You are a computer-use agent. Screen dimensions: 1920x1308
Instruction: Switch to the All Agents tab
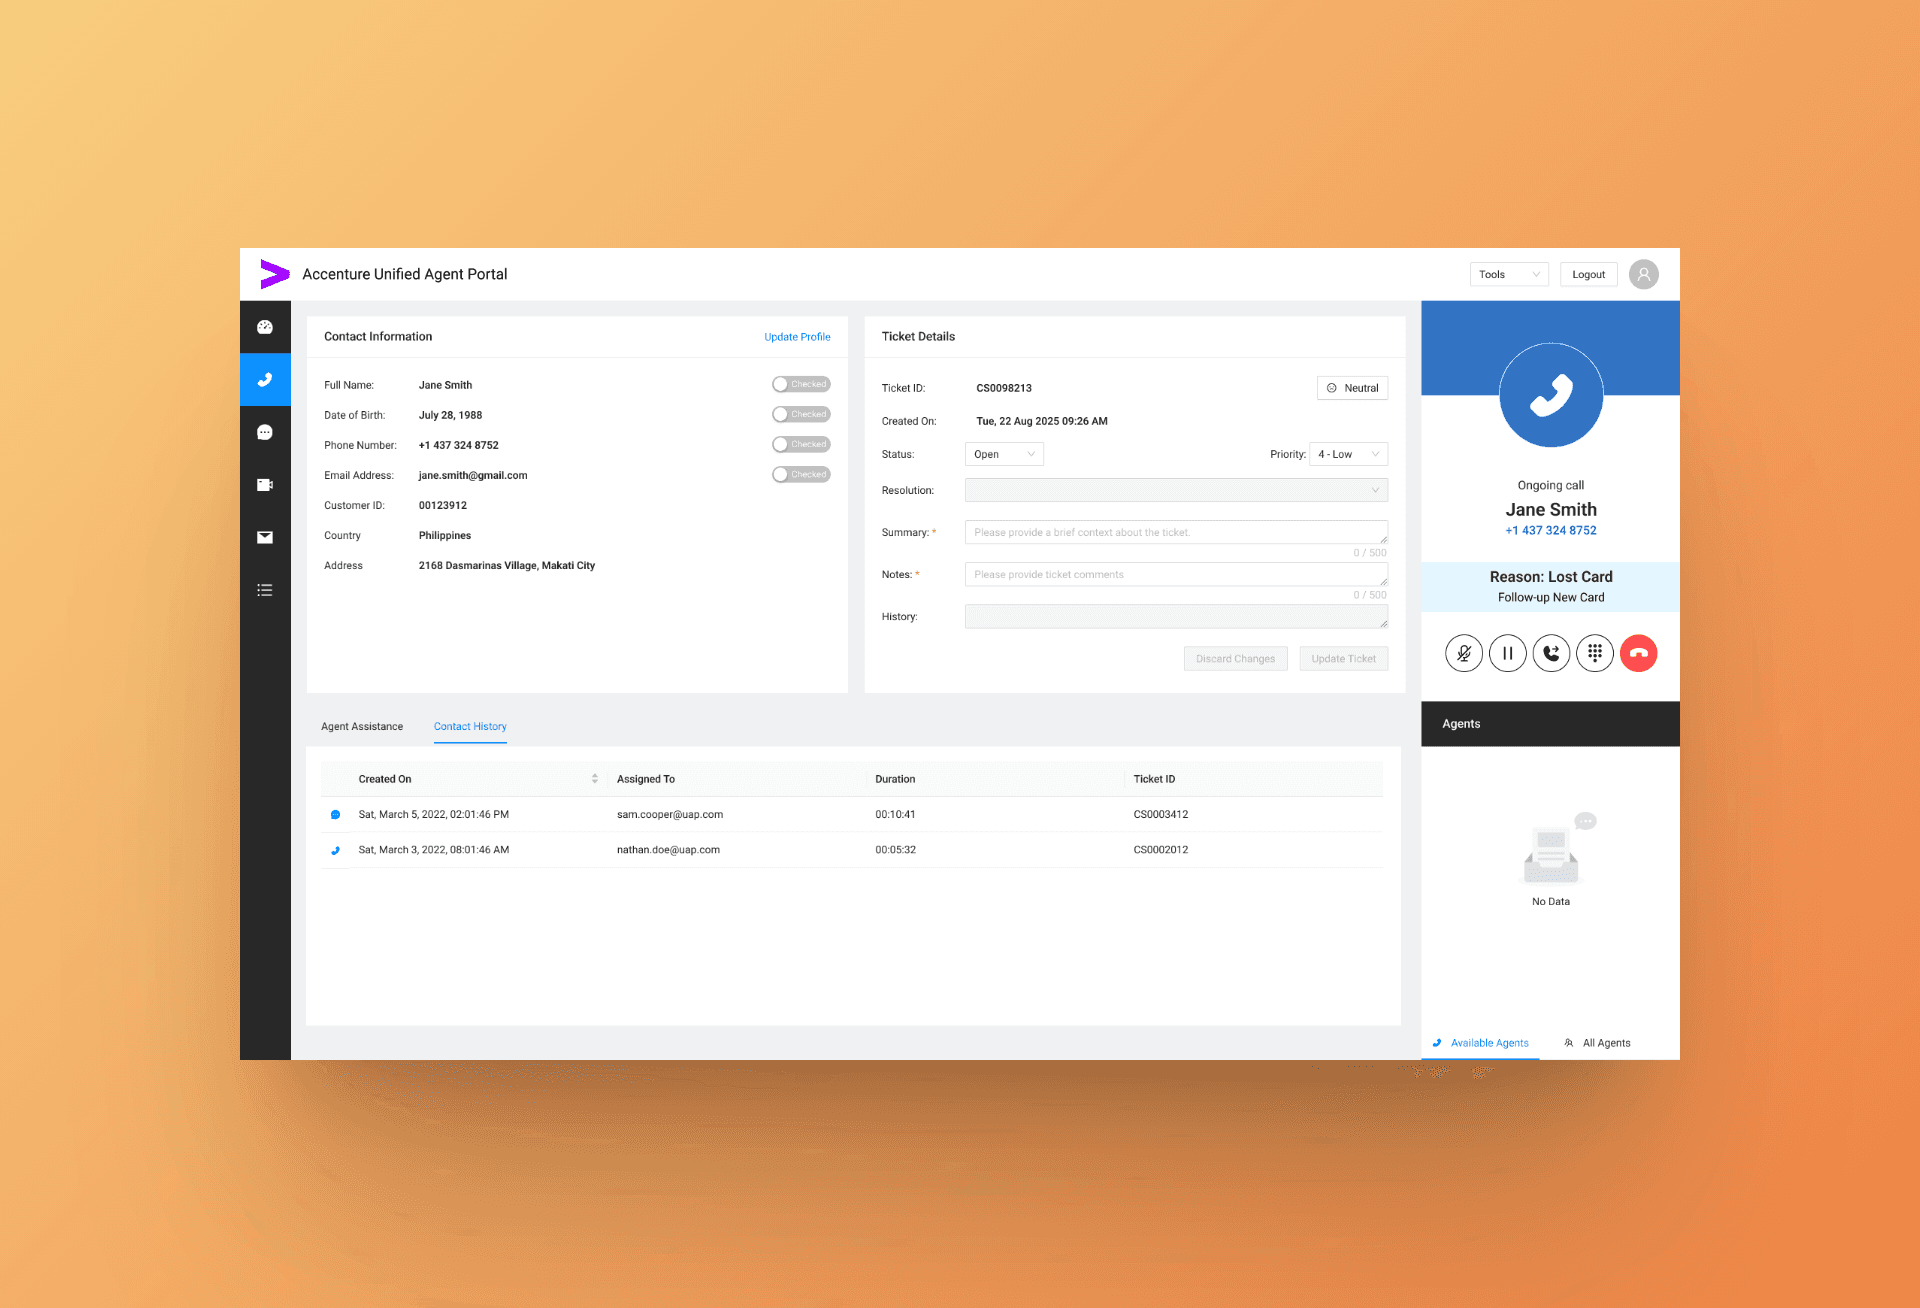pos(1598,1042)
